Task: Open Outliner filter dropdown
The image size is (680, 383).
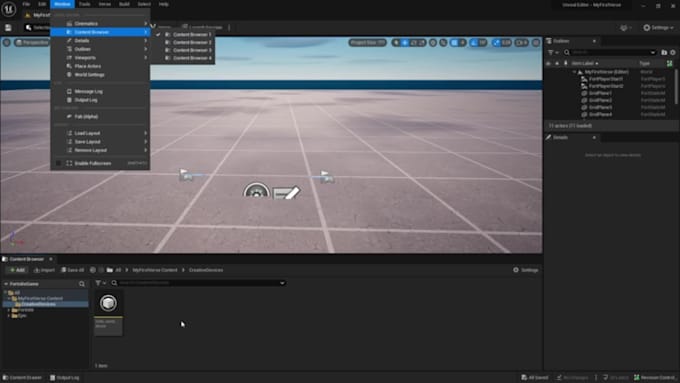Action: (553, 52)
